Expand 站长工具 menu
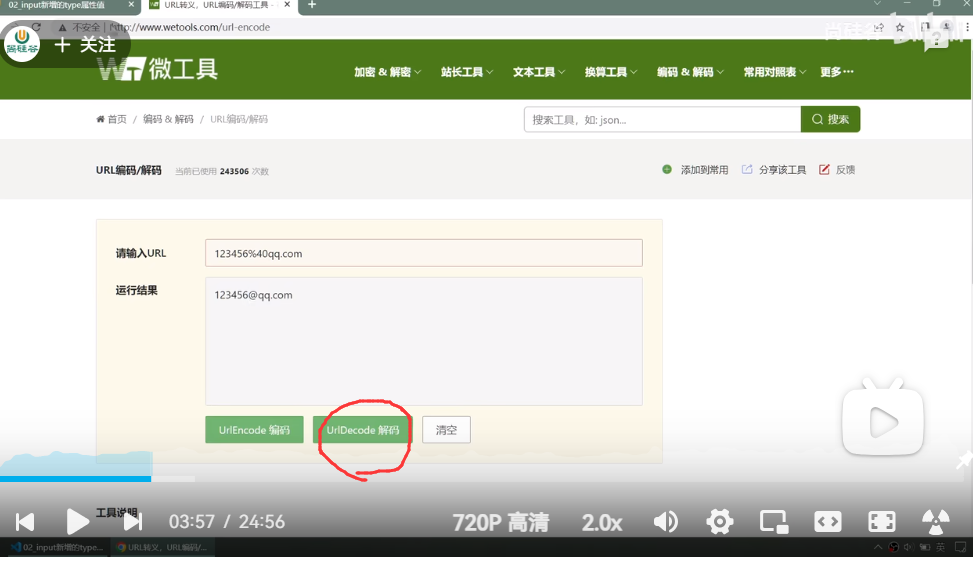Screen dimensions: 973x561 [467, 72]
